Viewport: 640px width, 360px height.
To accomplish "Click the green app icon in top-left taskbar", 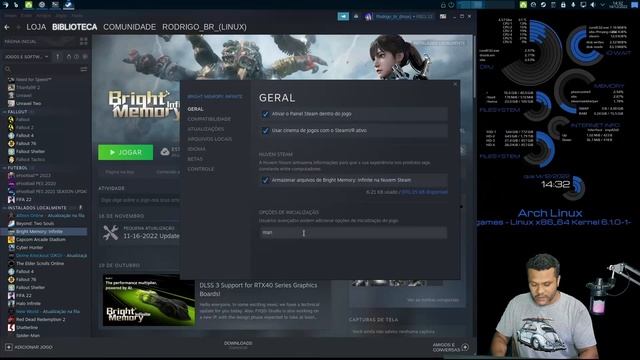I will pyautogui.click(x=29, y=4).
